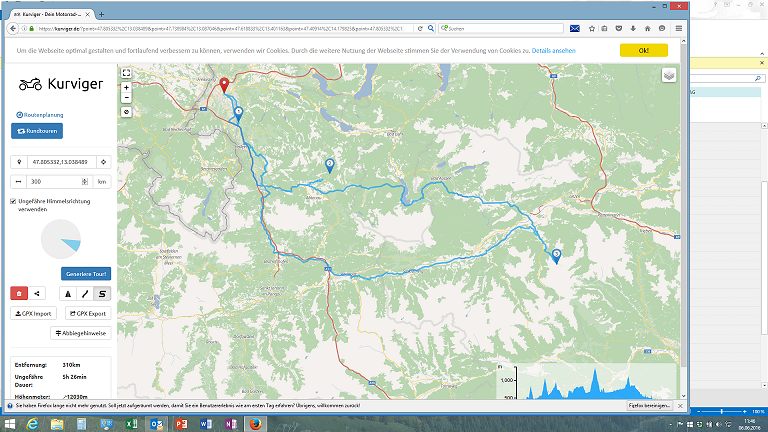The height and width of the screenshot is (432, 768).
Task: Click the share route icon
Action: click(37, 293)
